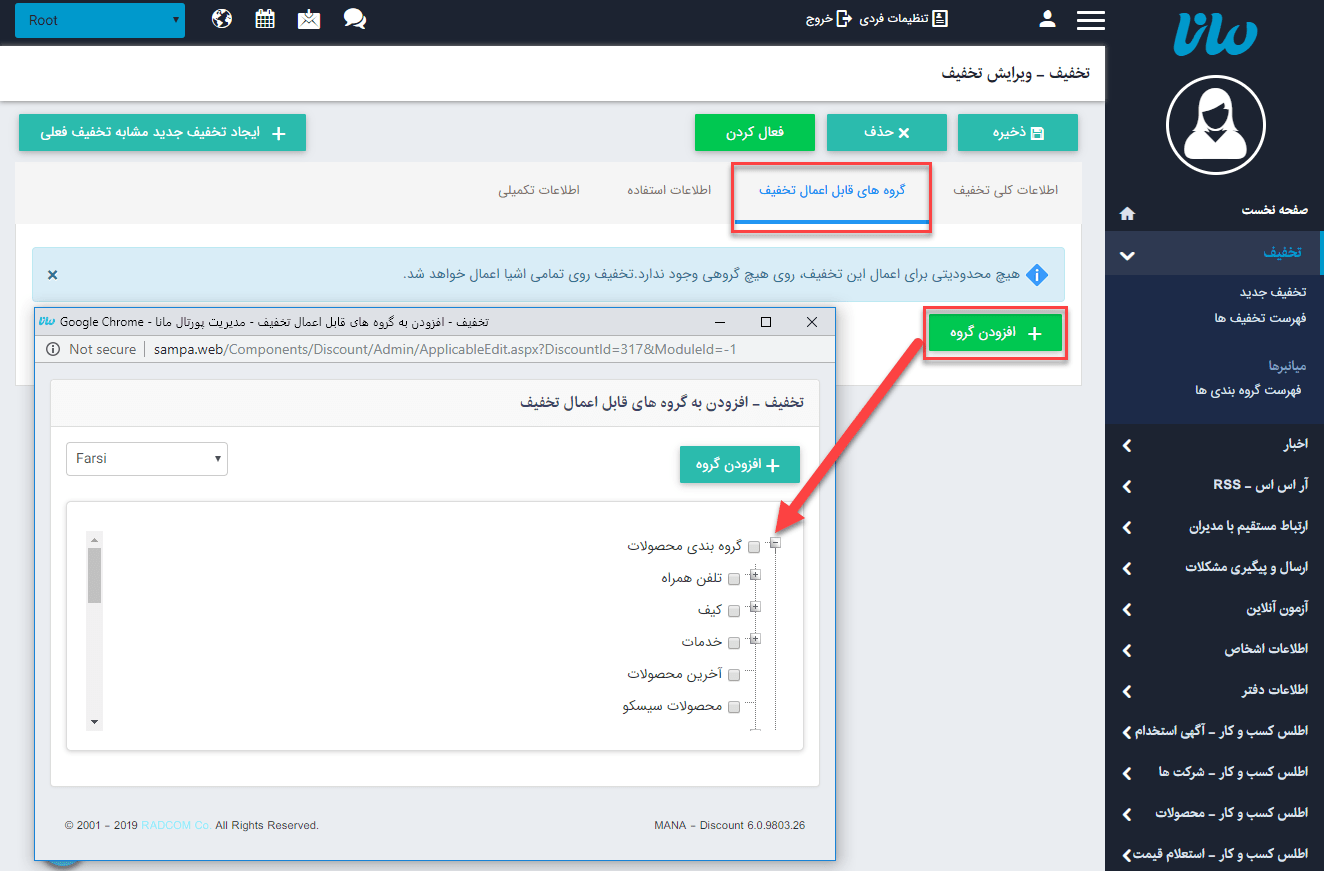Open the Root dropdown selector
The image size is (1324, 871).
point(99,19)
